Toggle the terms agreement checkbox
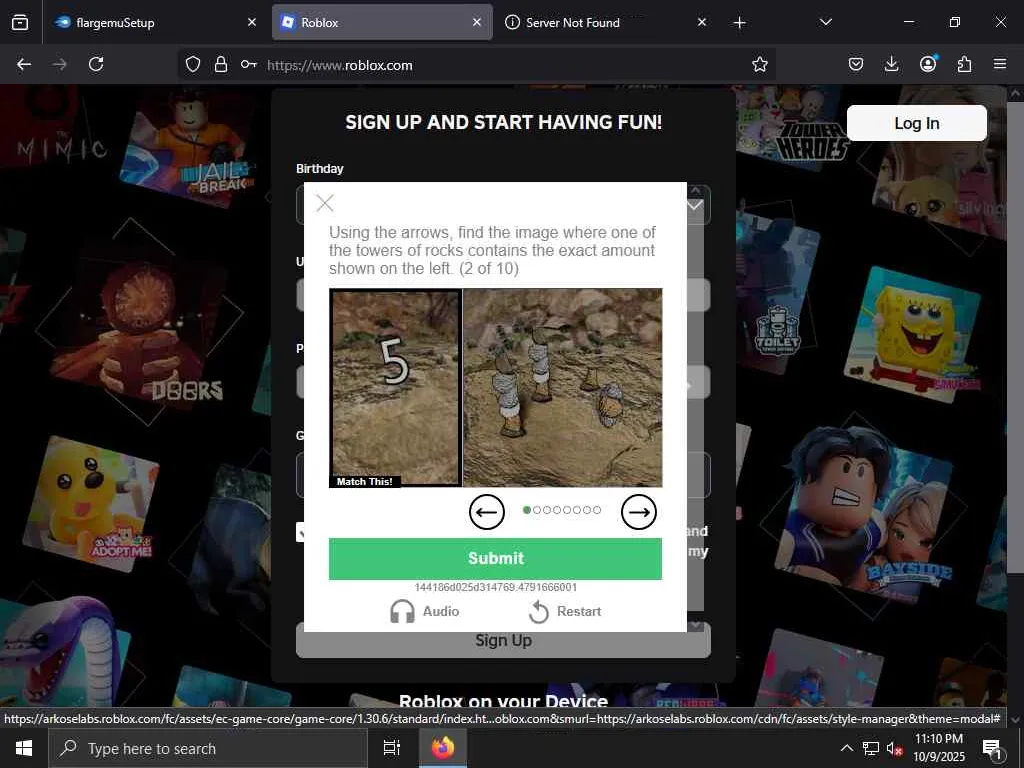Image resolution: width=1024 pixels, height=768 pixels. coord(300,532)
